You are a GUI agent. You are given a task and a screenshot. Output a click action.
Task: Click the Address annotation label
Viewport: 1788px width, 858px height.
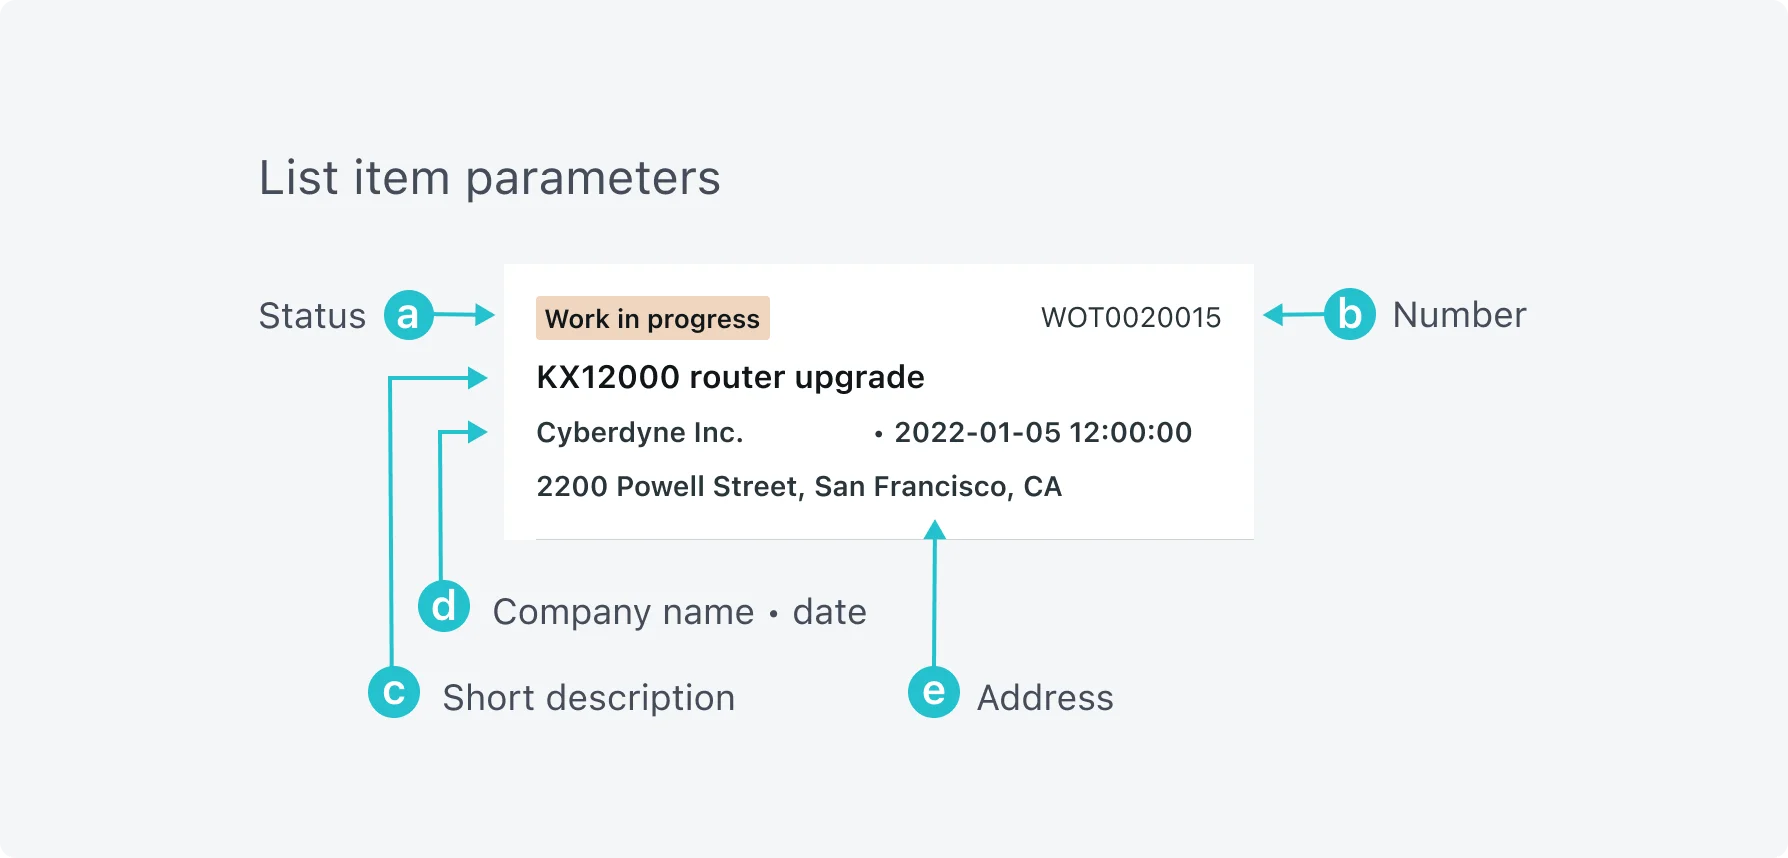point(1045,698)
